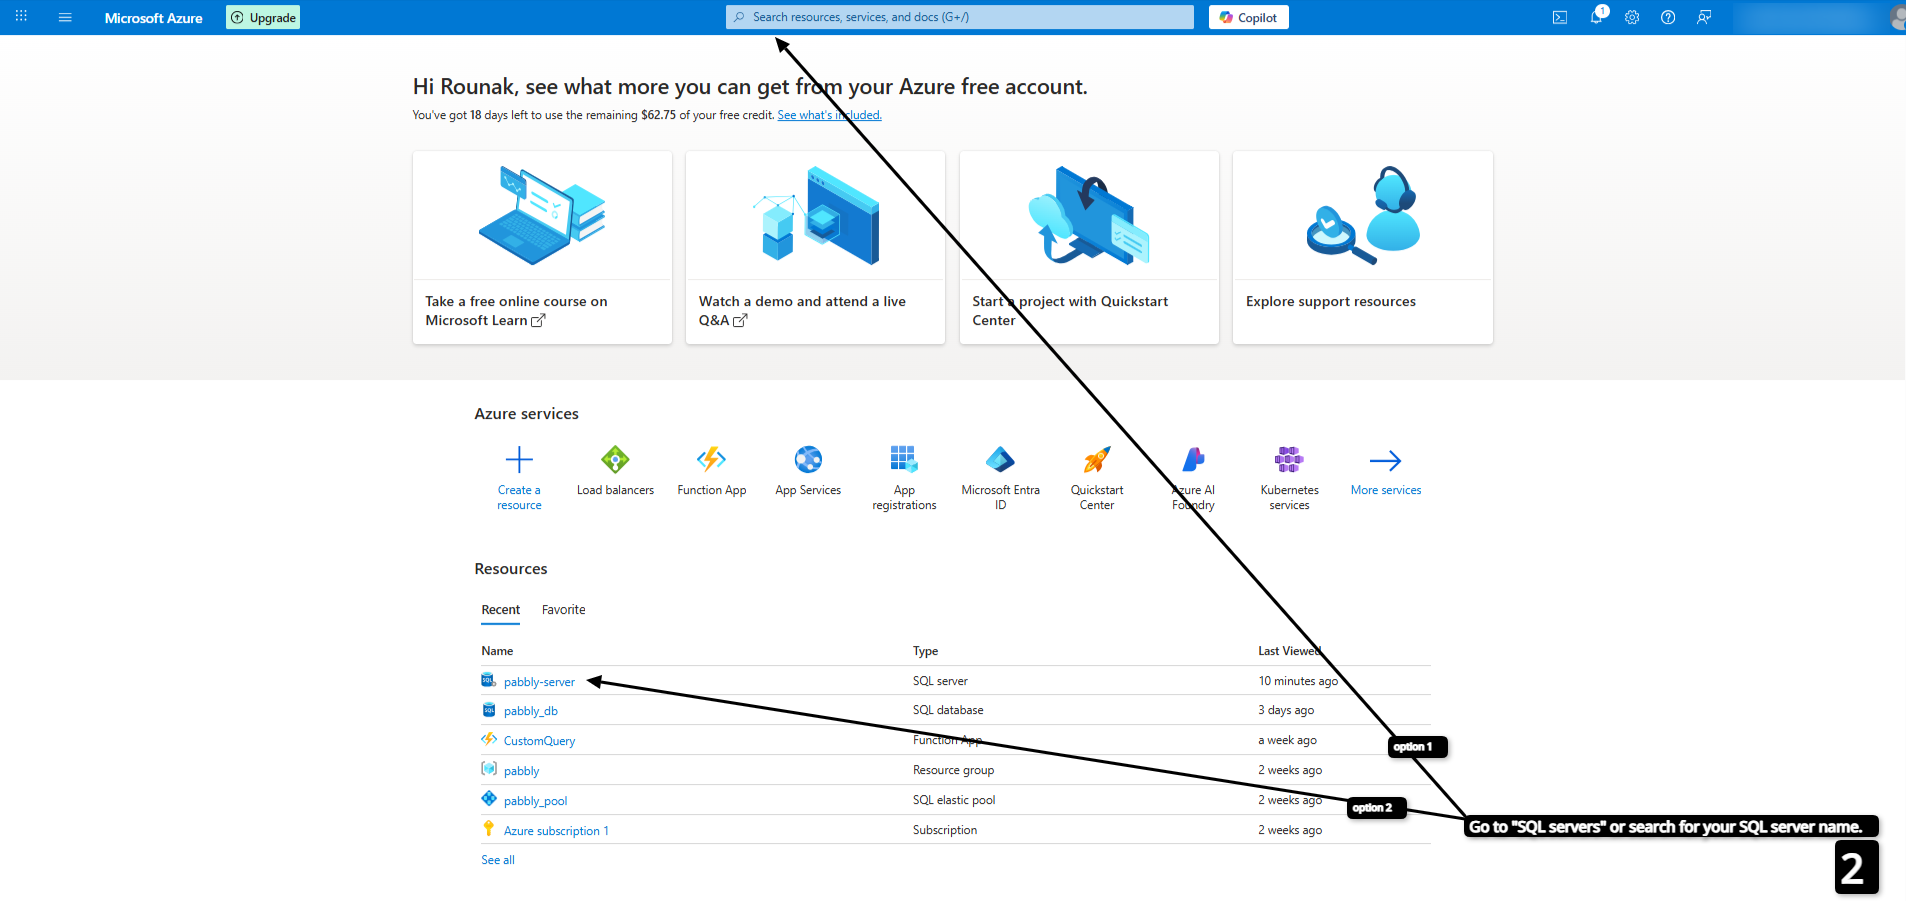Click the Feedback icon in header
This screenshot has width=1906, height=901.
[x=1704, y=17]
